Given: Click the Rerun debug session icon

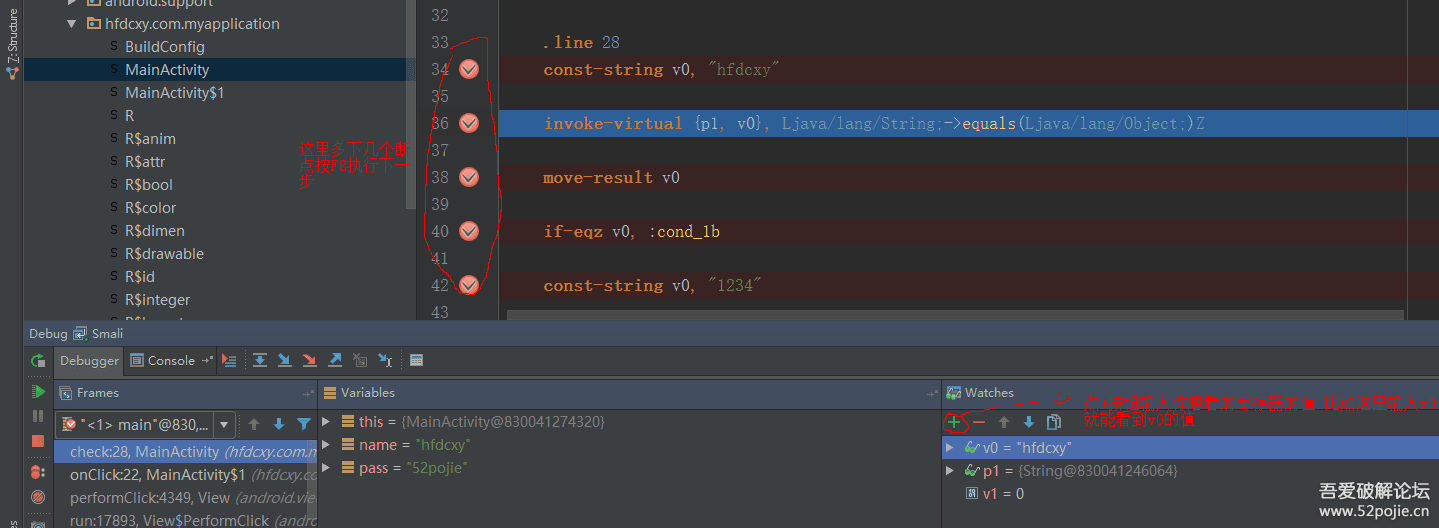Looking at the screenshot, I should 38,361.
